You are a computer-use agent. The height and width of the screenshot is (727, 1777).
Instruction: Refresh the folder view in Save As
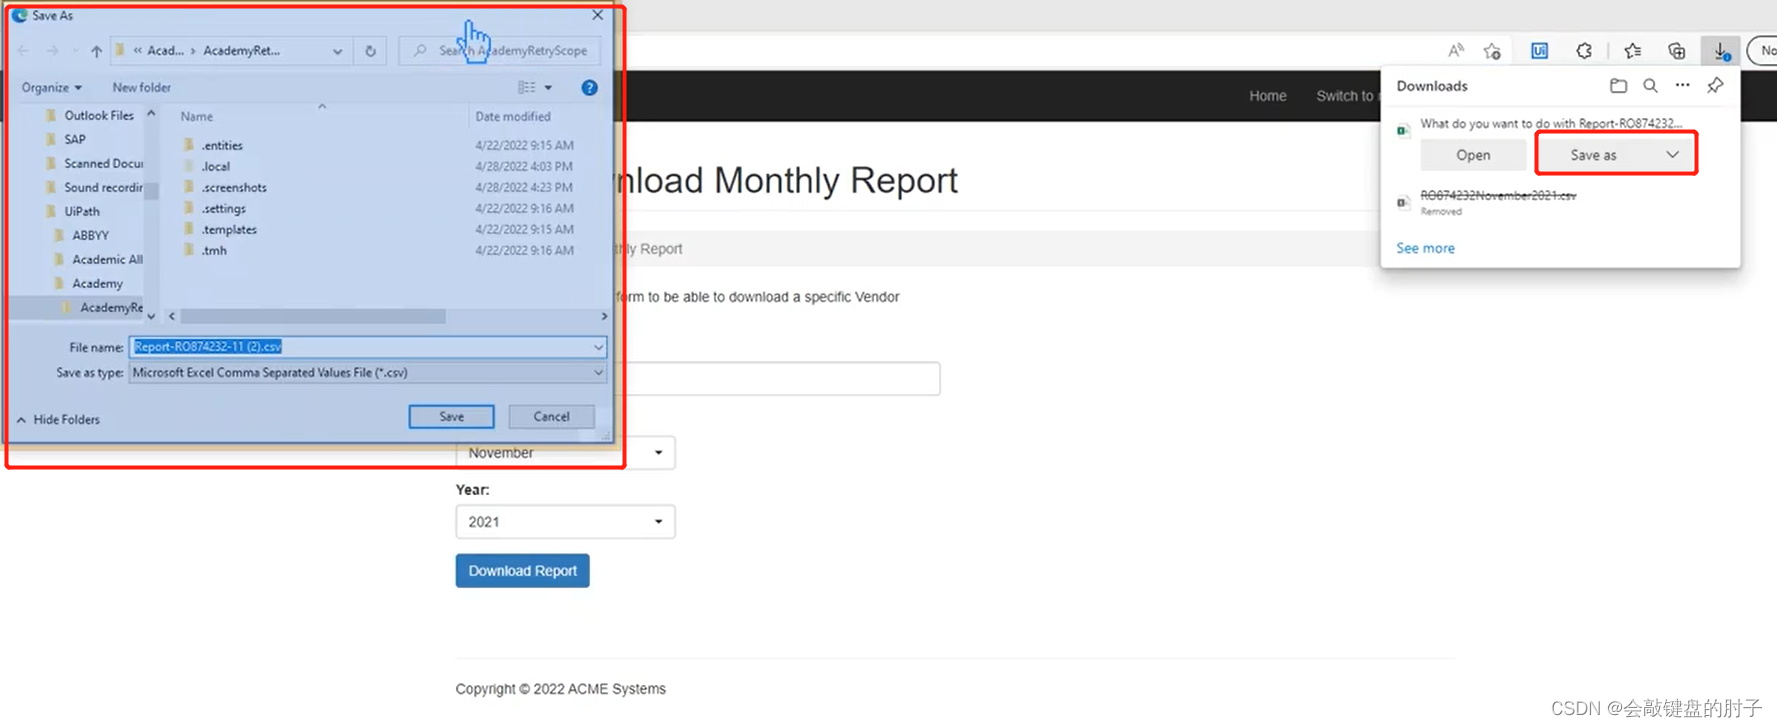pos(370,51)
